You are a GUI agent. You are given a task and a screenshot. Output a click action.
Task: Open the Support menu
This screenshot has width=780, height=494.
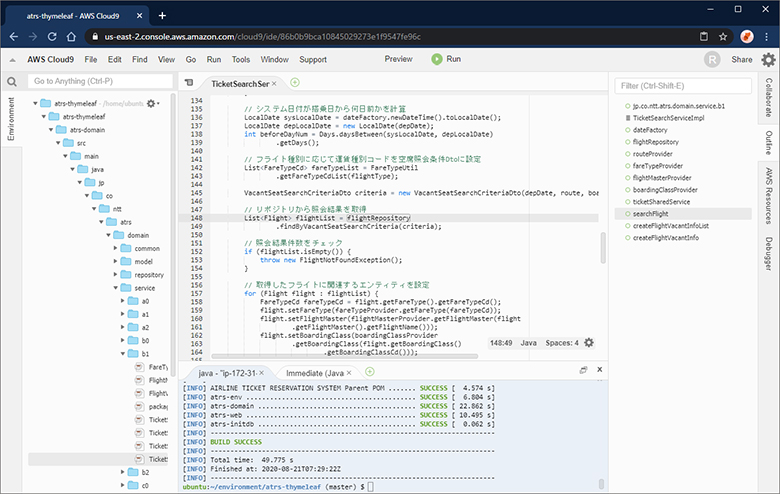click(313, 60)
